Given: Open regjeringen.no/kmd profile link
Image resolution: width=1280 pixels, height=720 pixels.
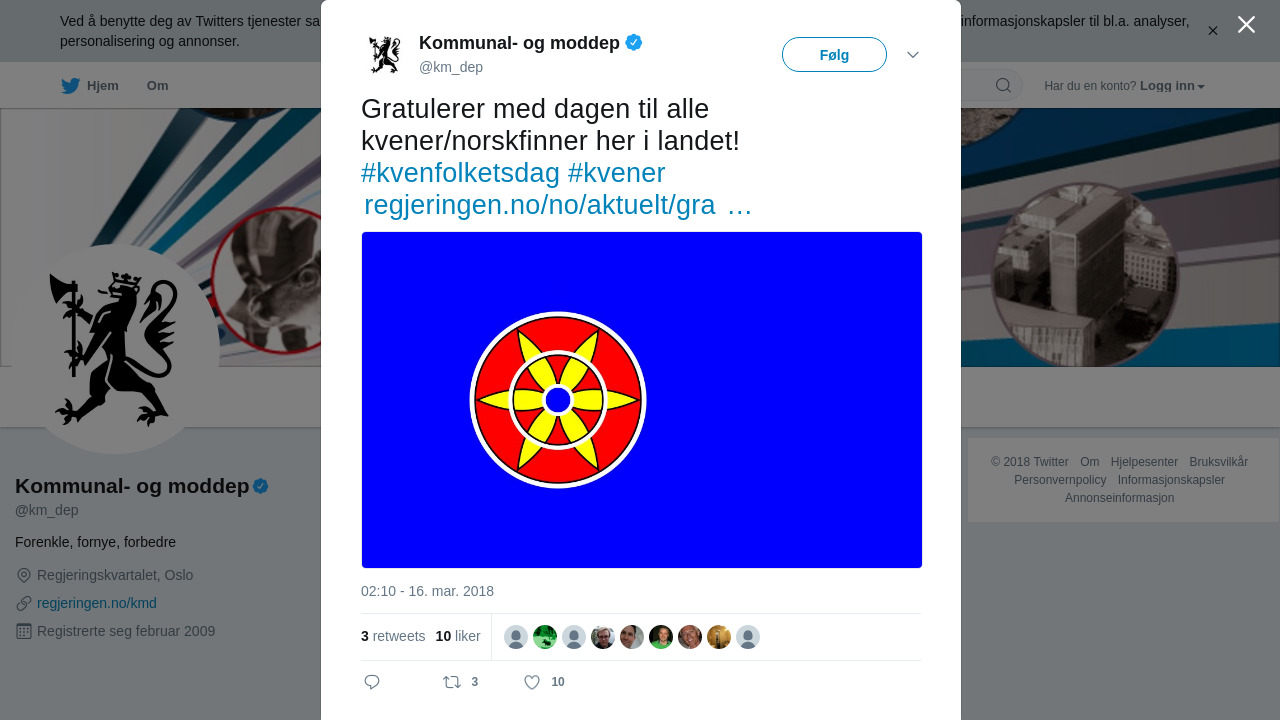Looking at the screenshot, I should pos(97,603).
